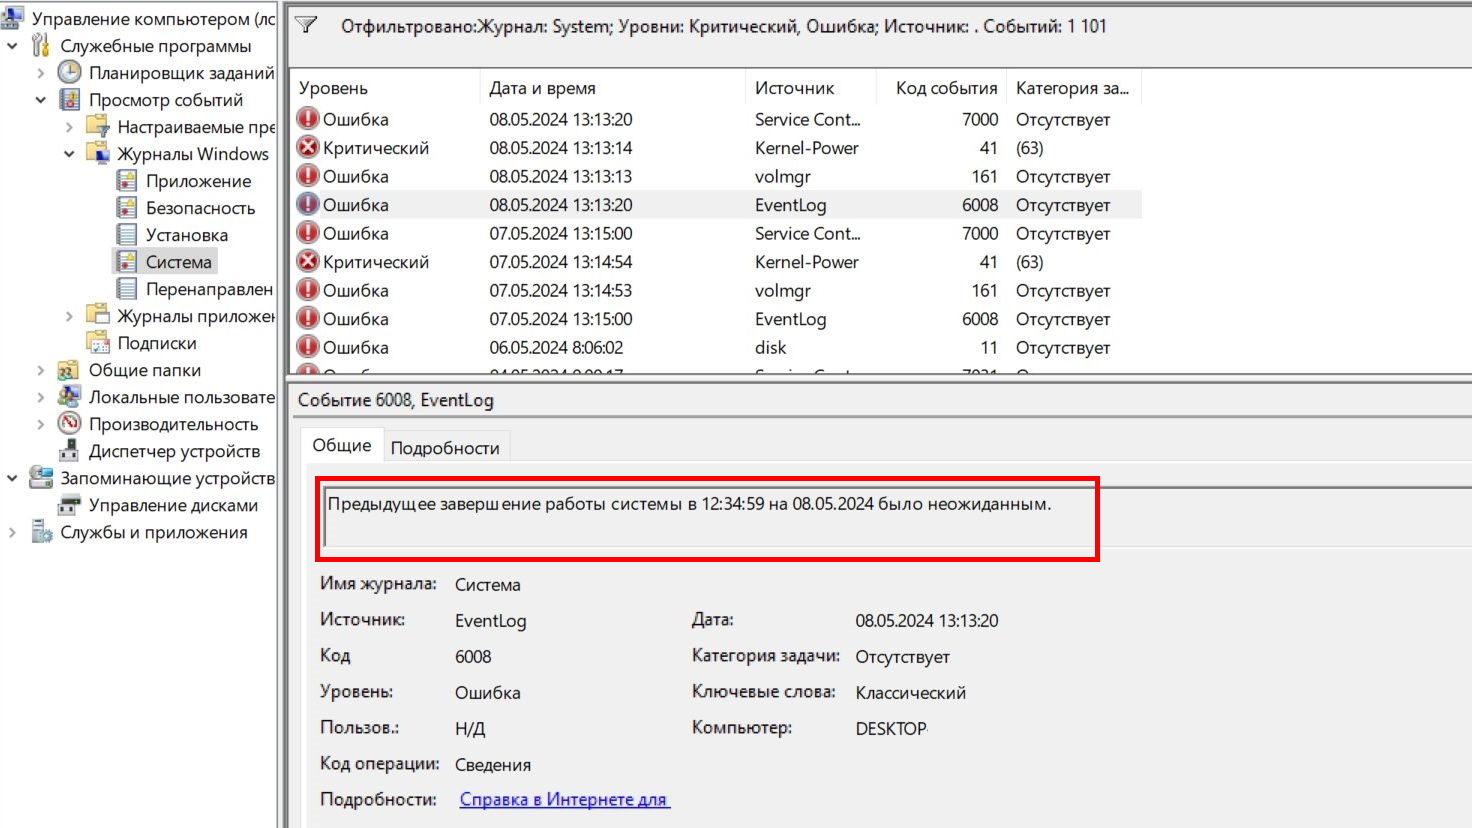Select the Kernel-Power 07.05.2024 13:14:54 event
The width and height of the screenshot is (1472, 828).
click(x=716, y=261)
